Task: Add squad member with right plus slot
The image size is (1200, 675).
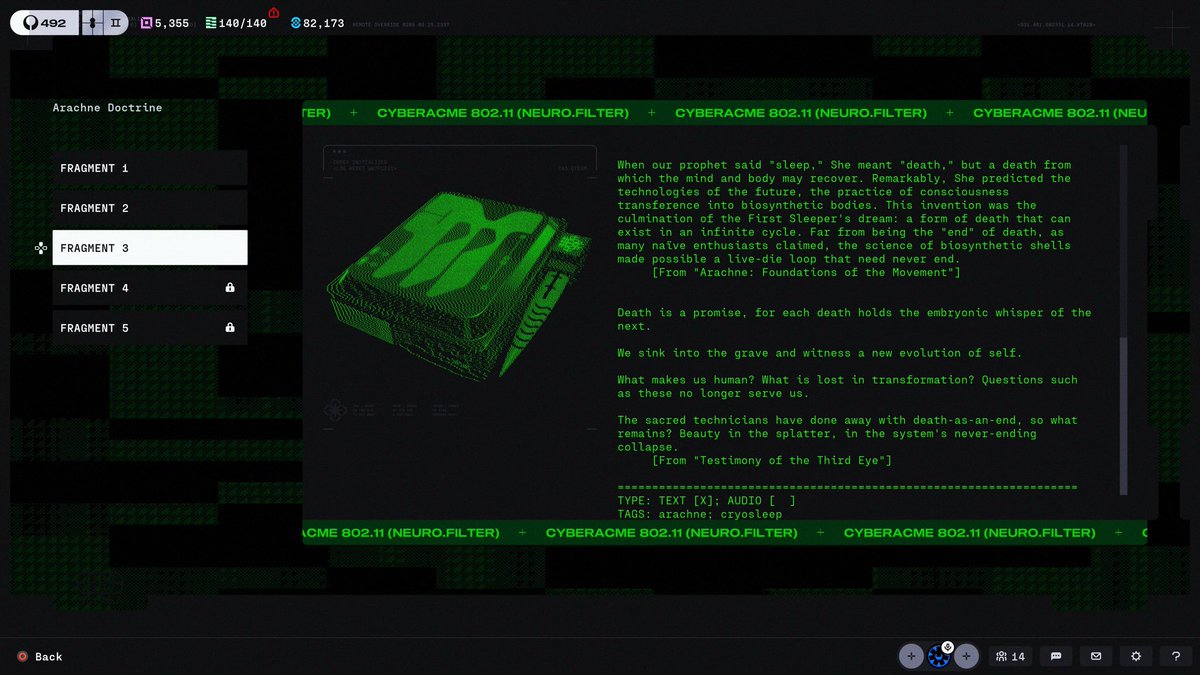Action: tap(966, 656)
